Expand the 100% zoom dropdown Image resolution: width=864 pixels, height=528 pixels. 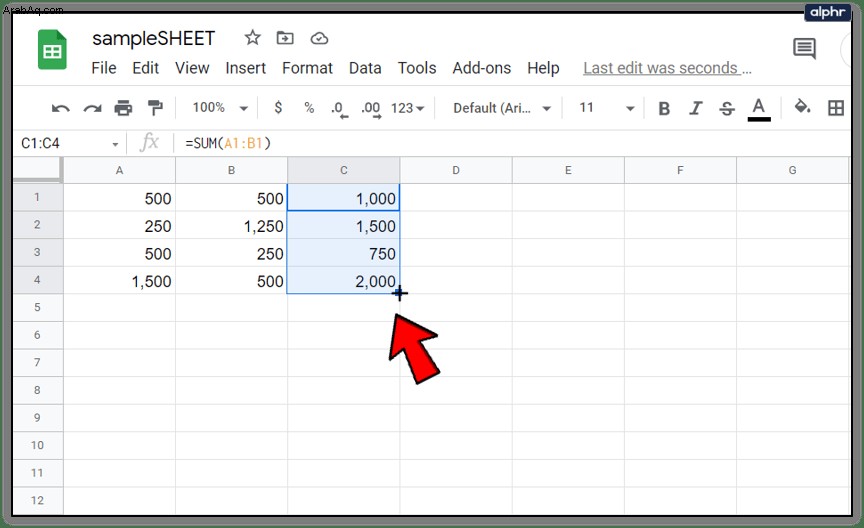pyautogui.click(x=220, y=107)
